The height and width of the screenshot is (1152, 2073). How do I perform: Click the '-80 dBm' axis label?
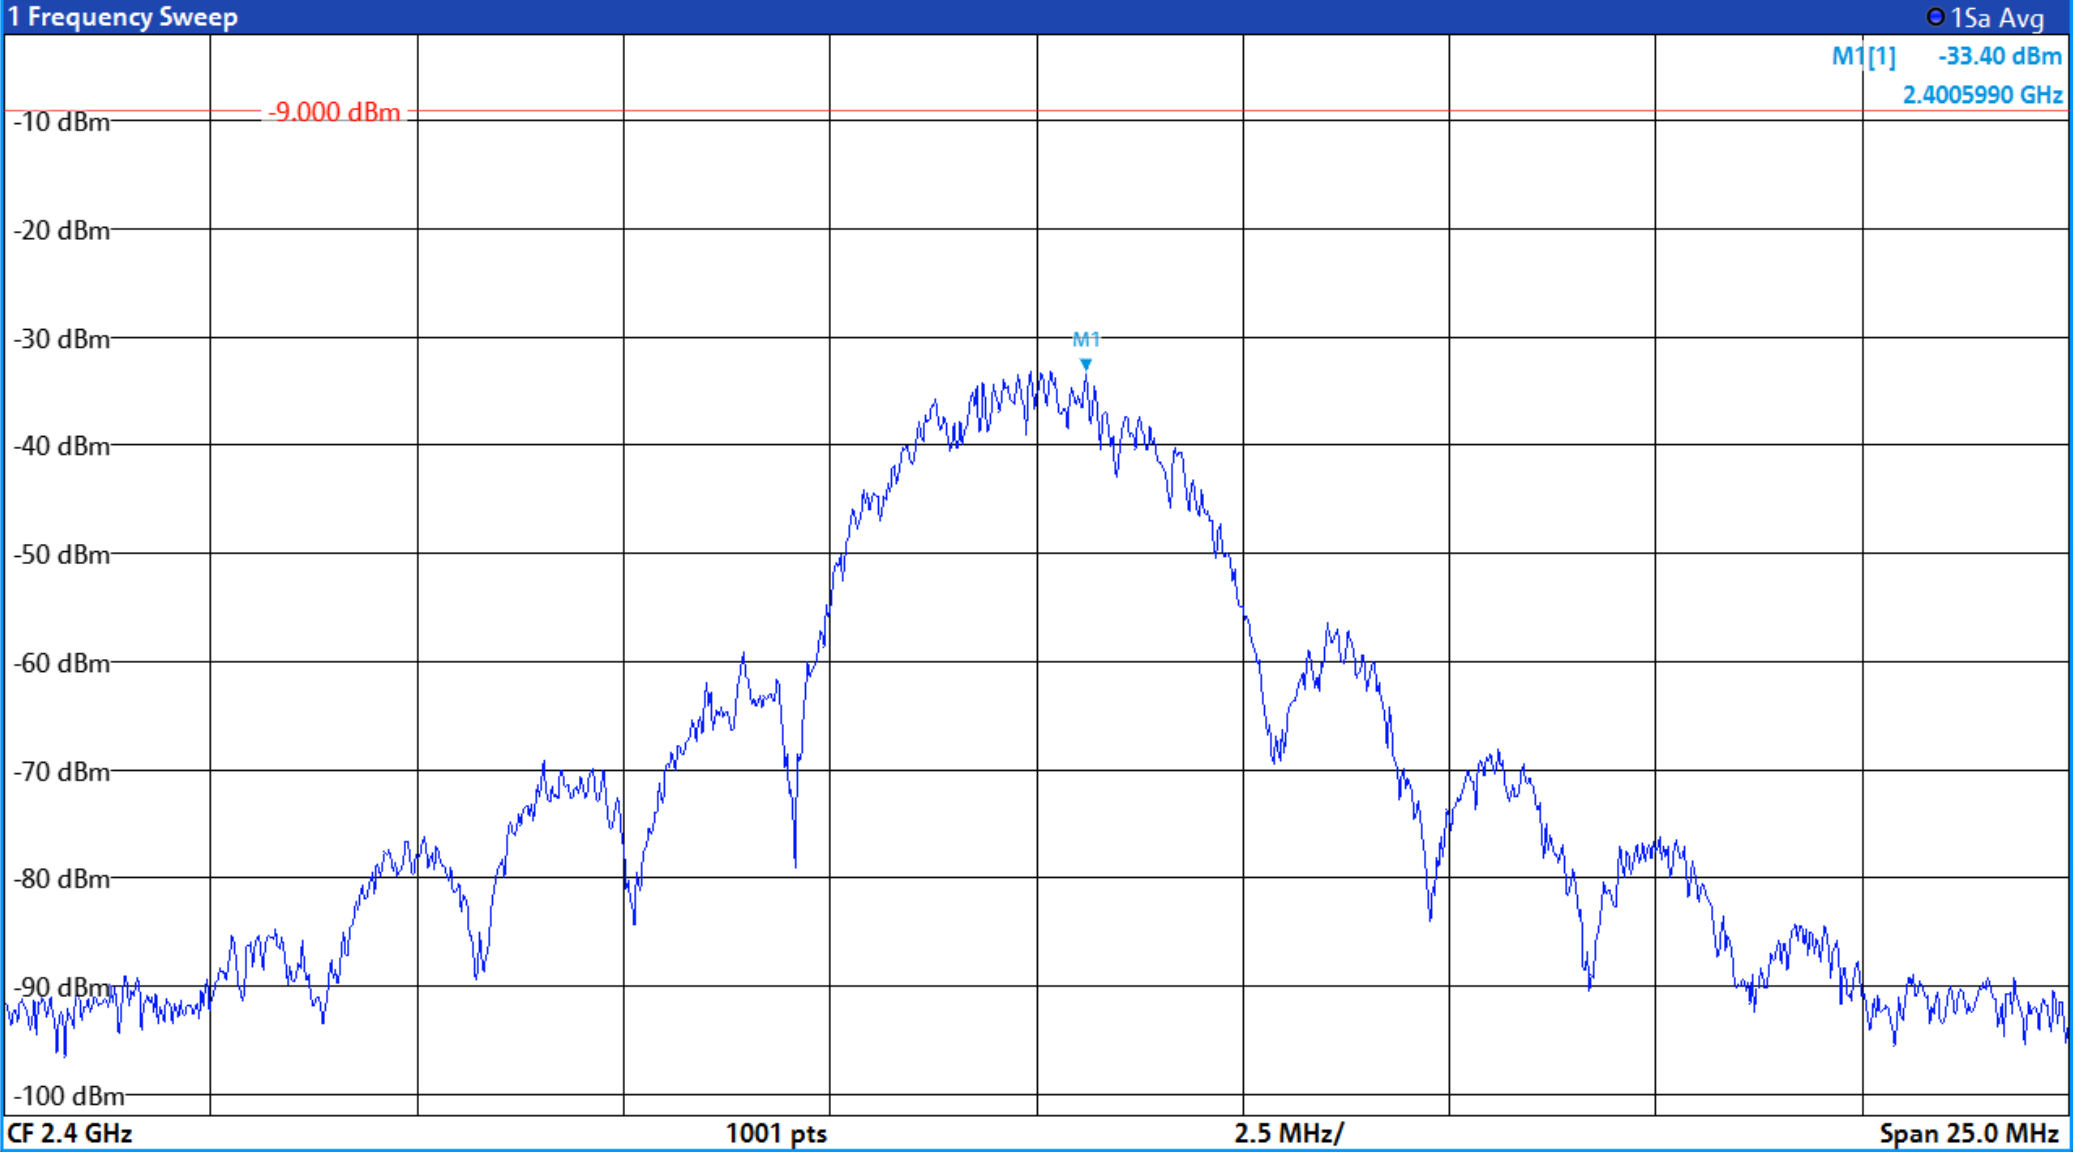point(62,879)
